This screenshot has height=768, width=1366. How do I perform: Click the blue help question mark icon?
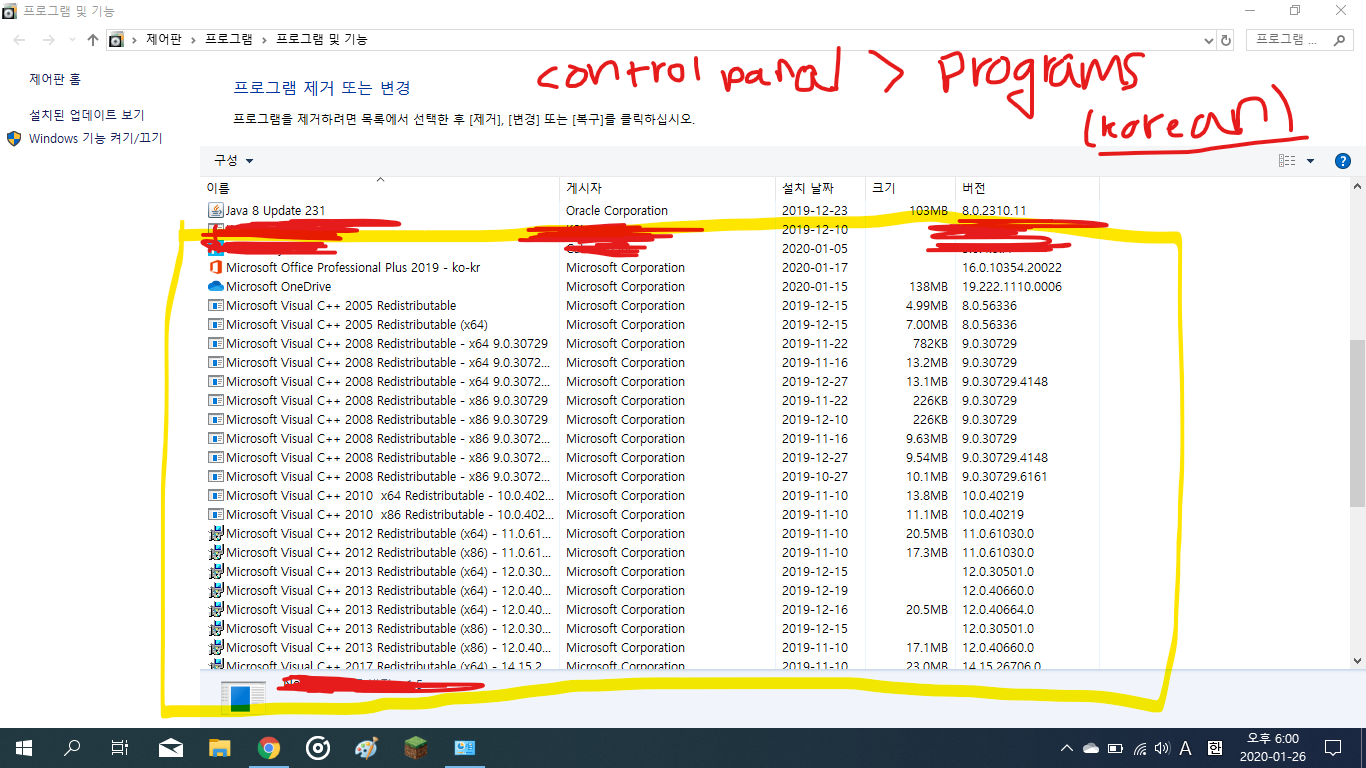(1343, 161)
